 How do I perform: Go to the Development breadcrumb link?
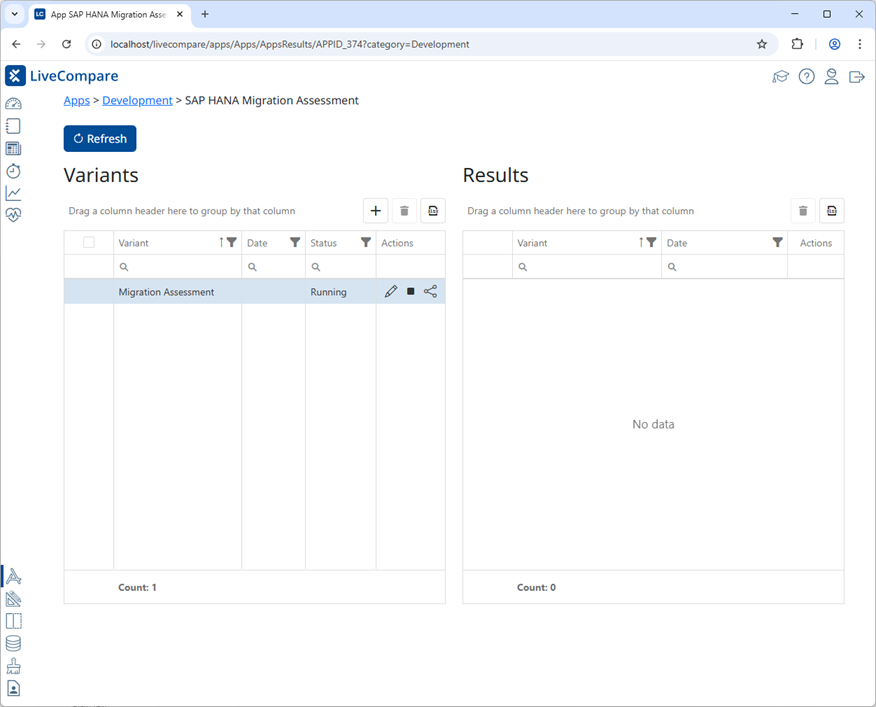(137, 101)
